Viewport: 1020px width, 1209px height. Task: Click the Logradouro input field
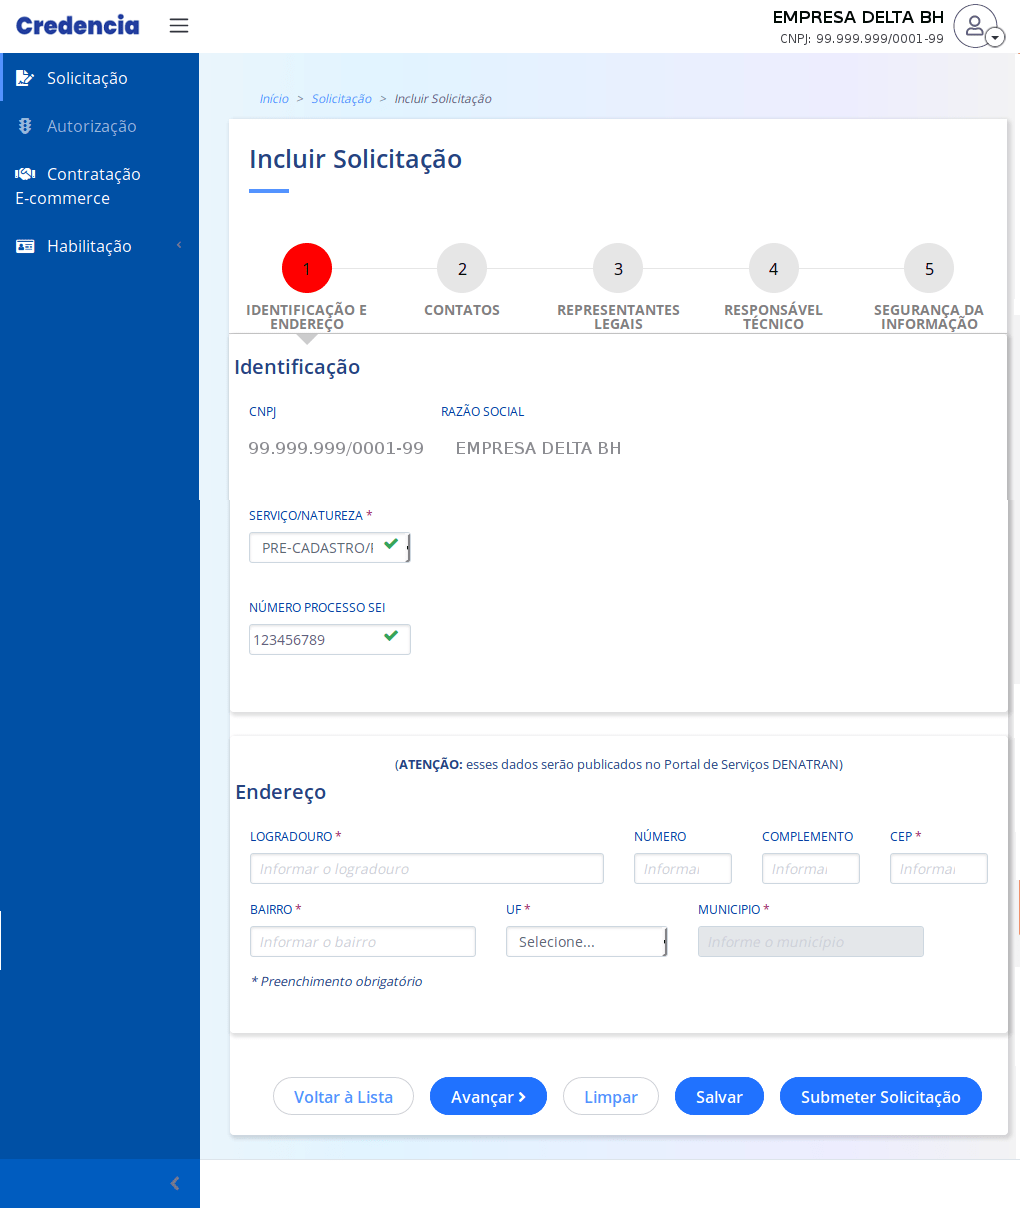point(427,869)
